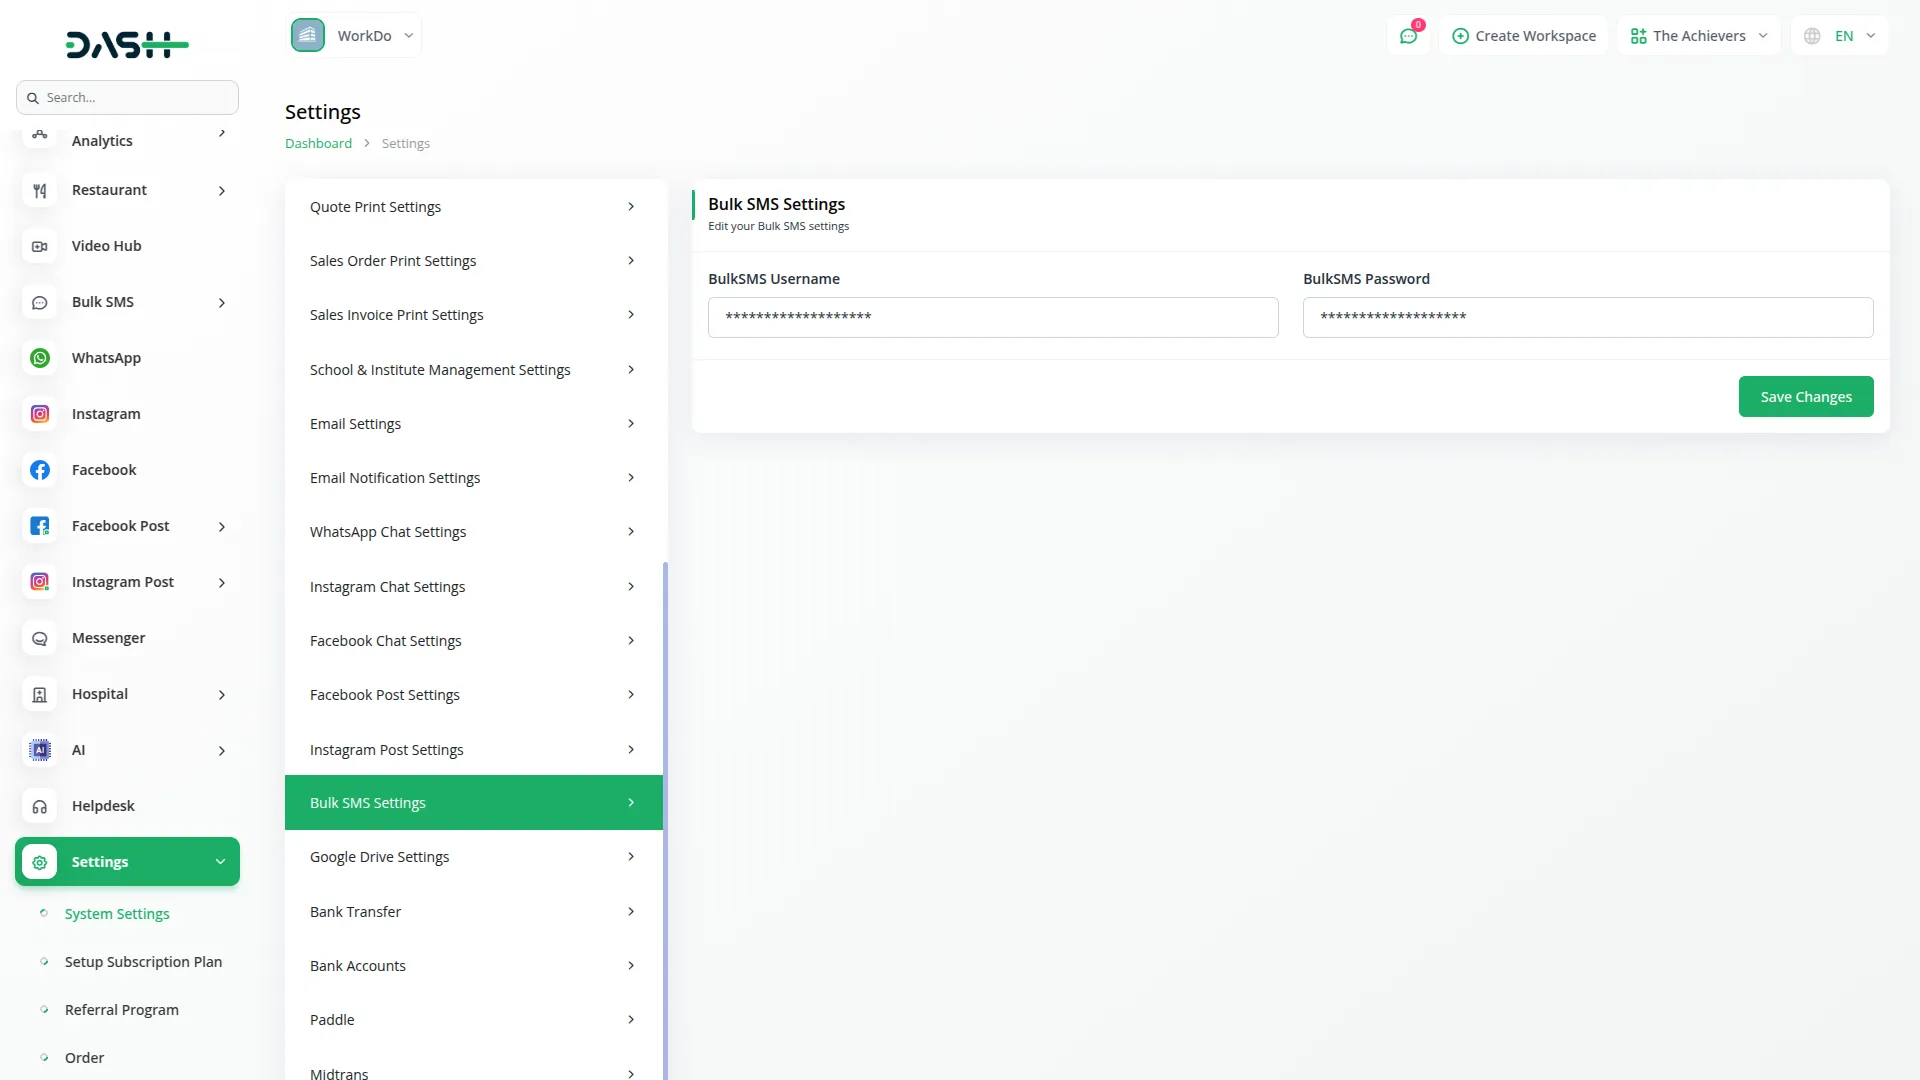Image resolution: width=1920 pixels, height=1080 pixels.
Task: Click the Hospital building icon
Action: pyautogui.click(x=40, y=694)
